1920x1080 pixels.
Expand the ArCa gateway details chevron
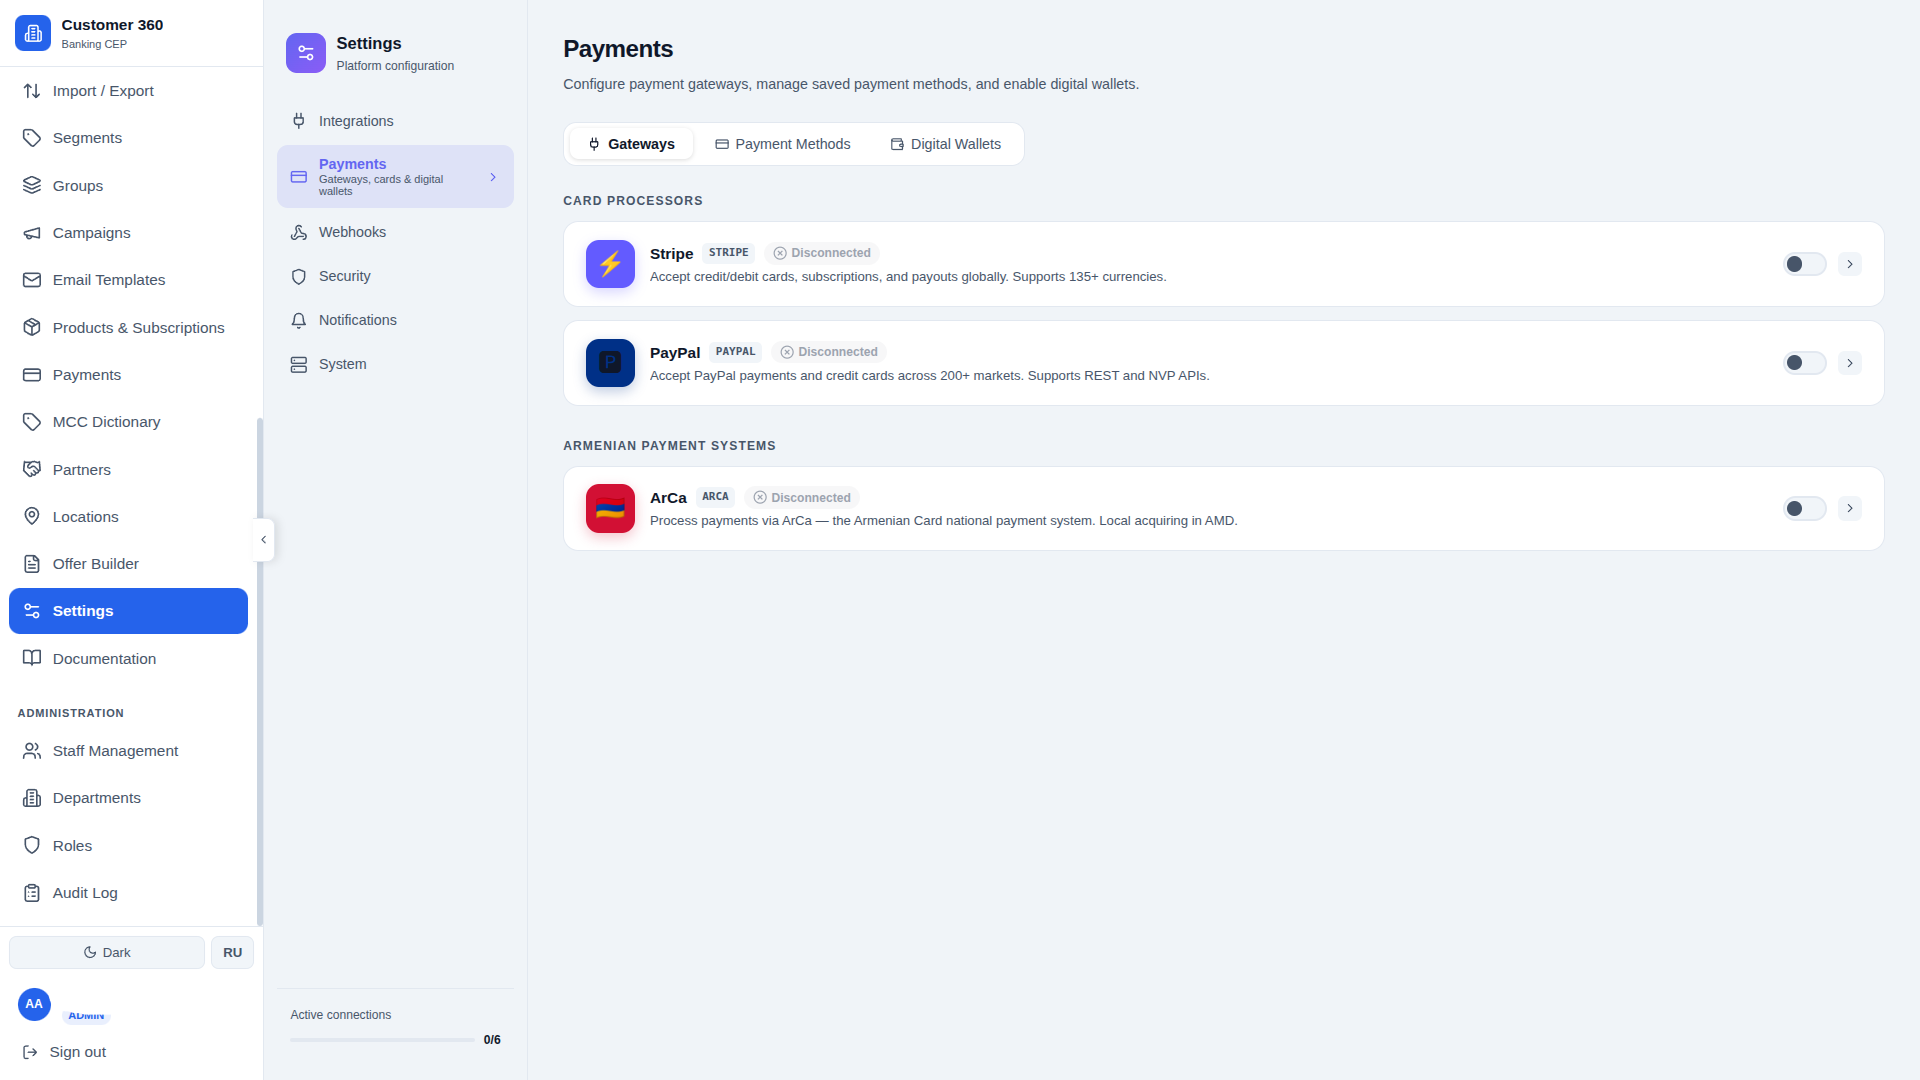1850,509
